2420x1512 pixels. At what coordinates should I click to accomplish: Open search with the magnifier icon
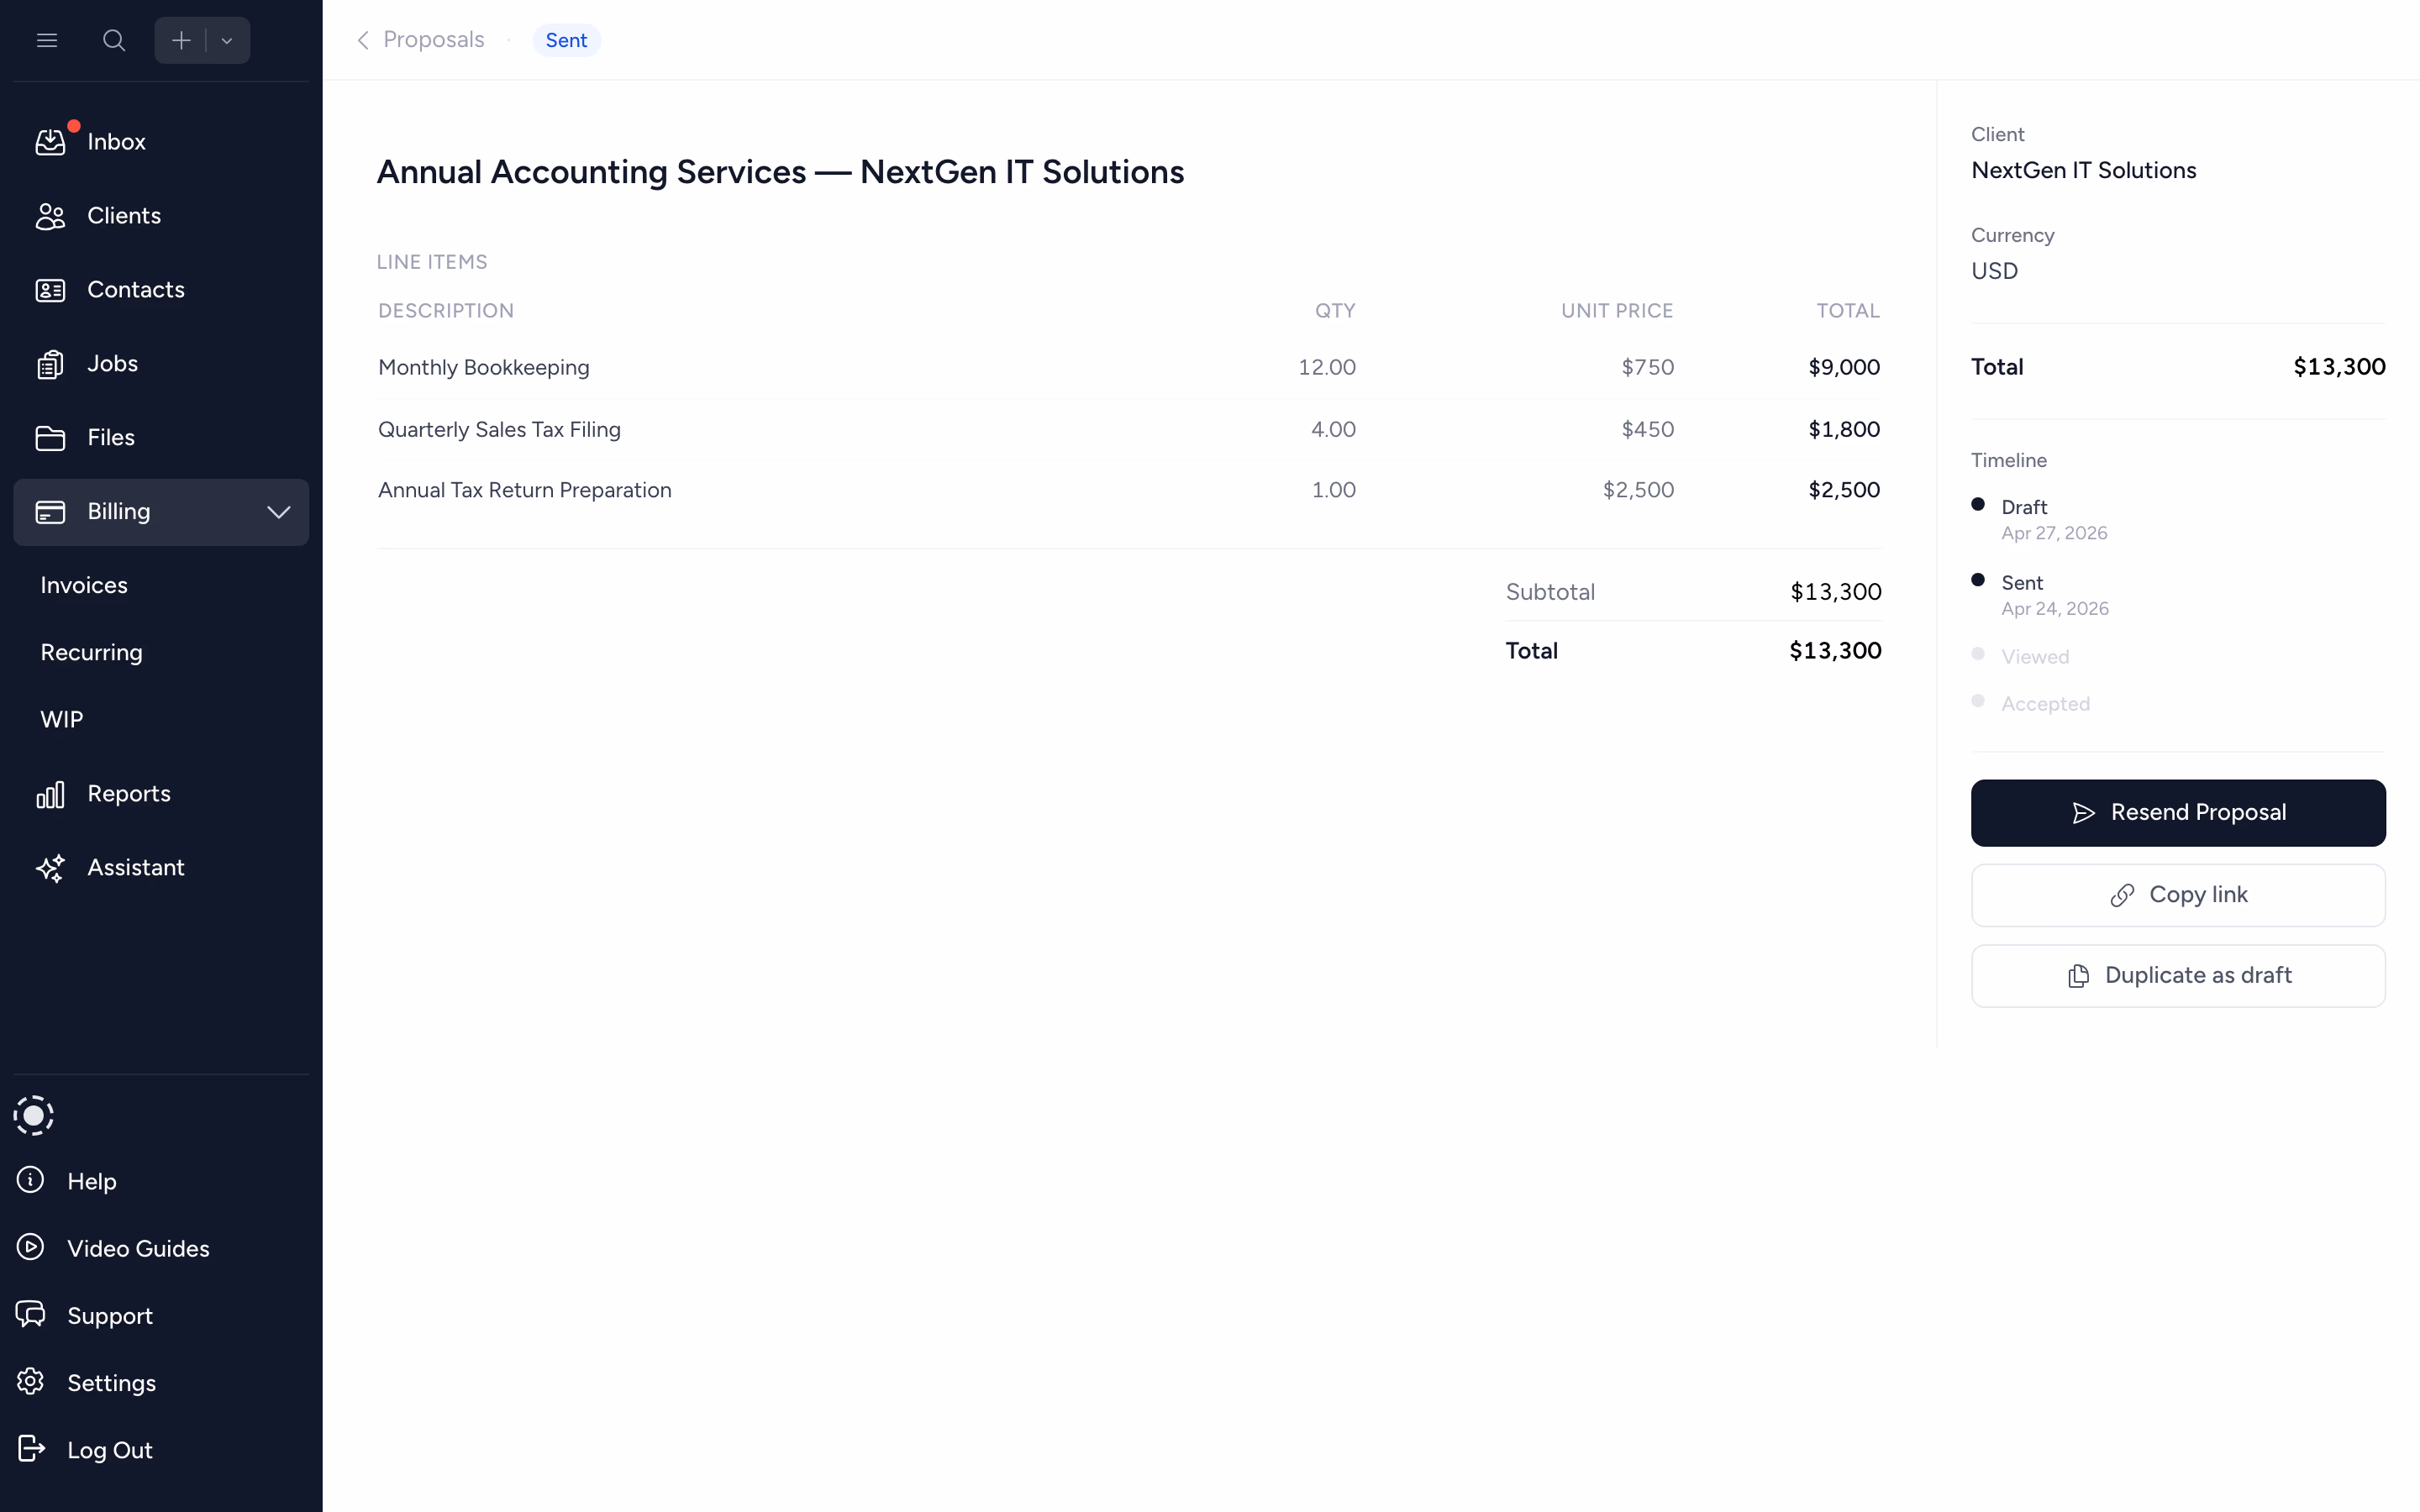114,40
